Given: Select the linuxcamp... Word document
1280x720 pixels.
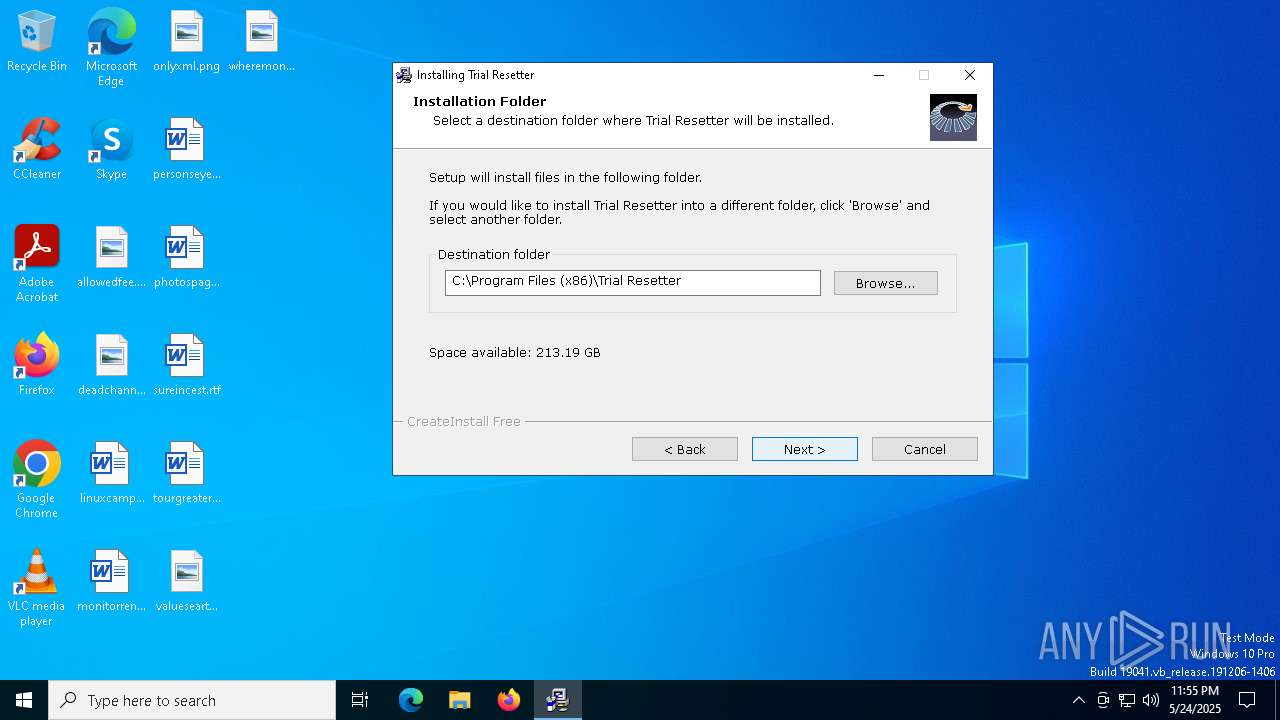Looking at the screenshot, I should (x=111, y=473).
